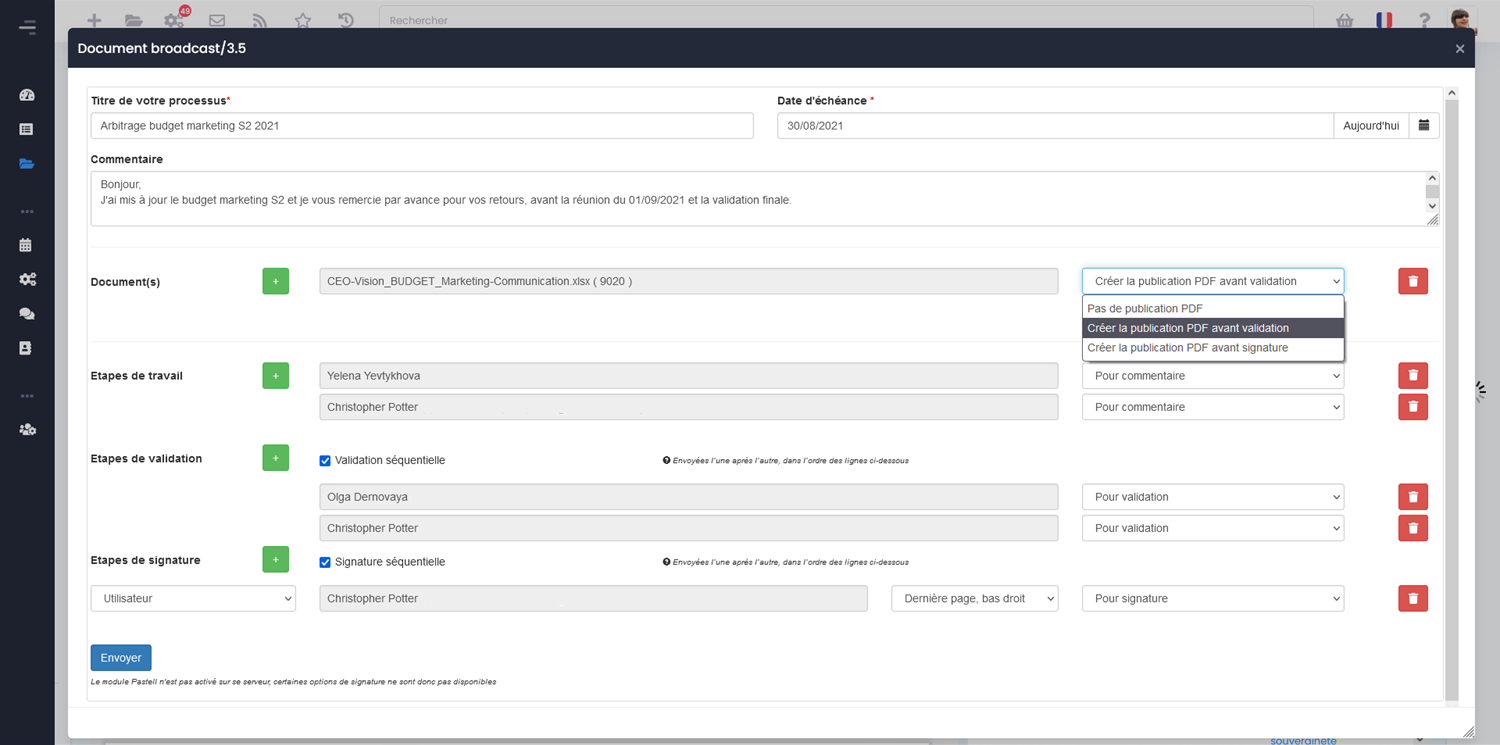
Task: Set due date with Aujourd'hui button
Action: click(x=1370, y=125)
